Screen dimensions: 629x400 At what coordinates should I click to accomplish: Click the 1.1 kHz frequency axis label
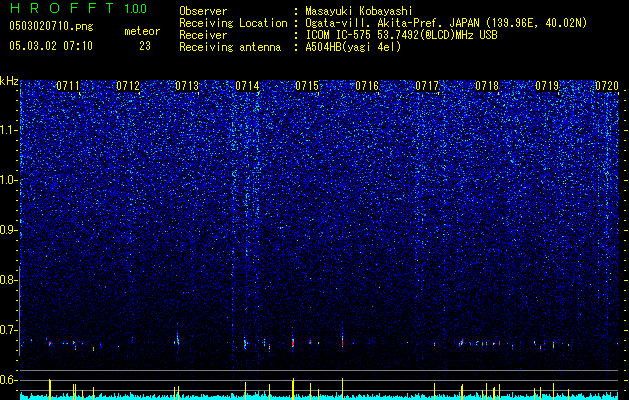(x=9, y=130)
